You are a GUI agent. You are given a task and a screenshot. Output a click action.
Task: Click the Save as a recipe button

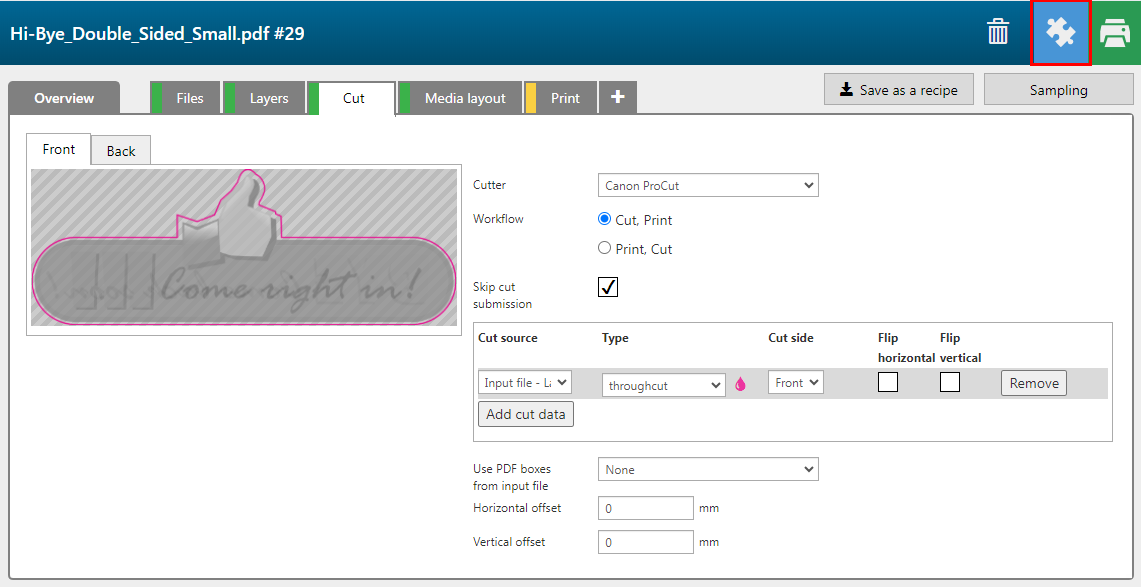pos(899,90)
